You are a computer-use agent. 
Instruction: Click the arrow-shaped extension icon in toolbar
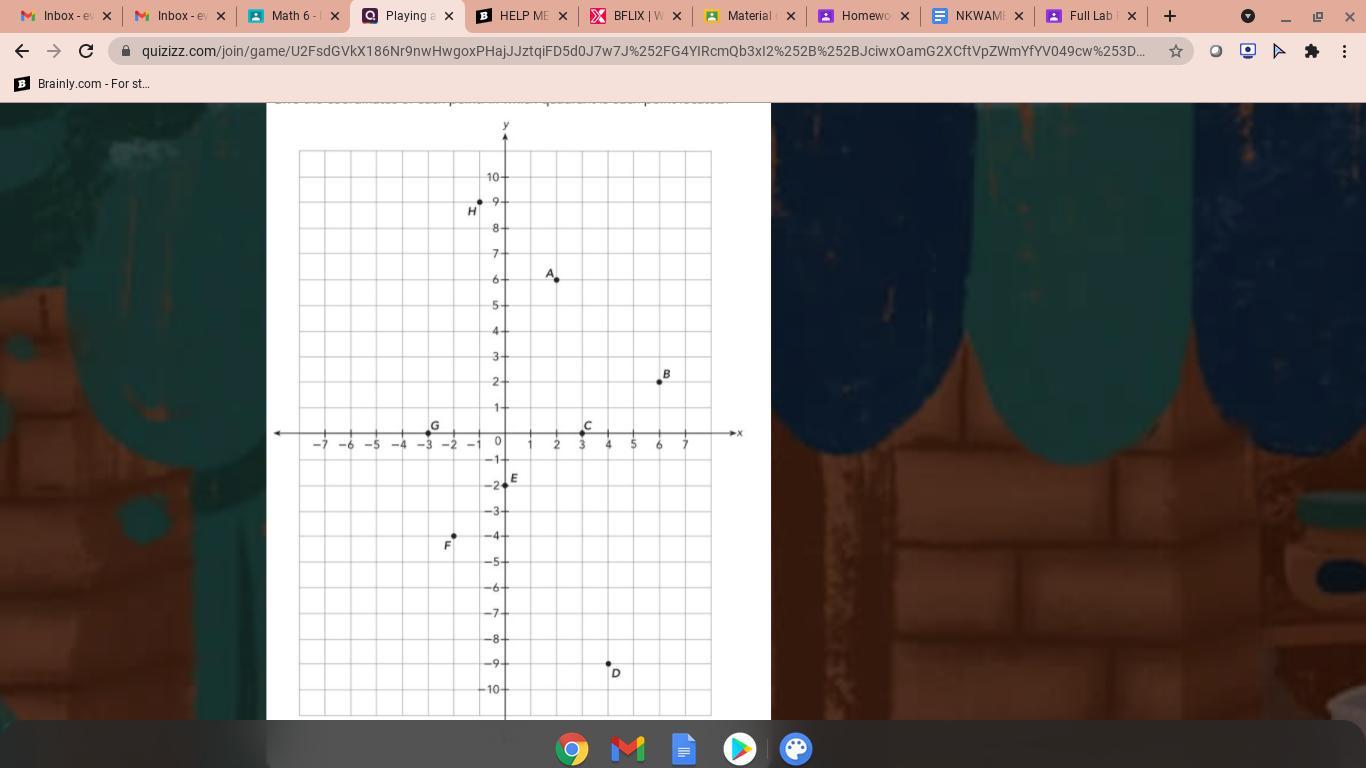pos(1280,51)
